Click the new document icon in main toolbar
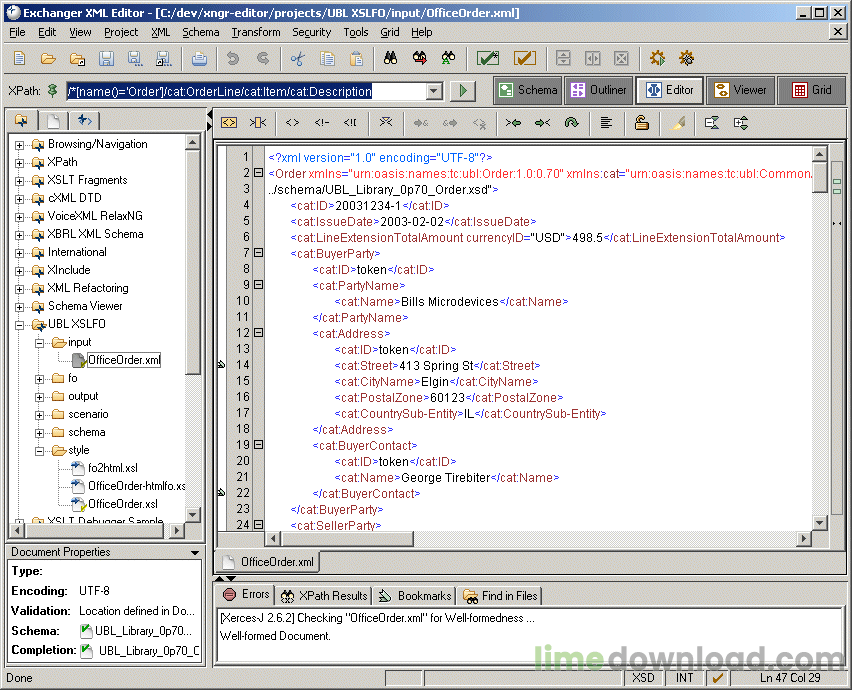The image size is (852, 690). click(20, 58)
